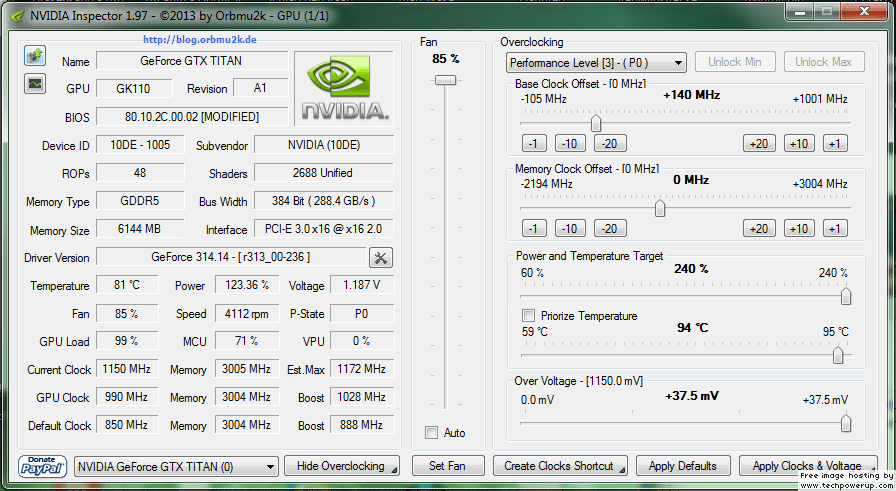Click -10 under Base Clock Offset
Image resolution: width=896 pixels, height=491 pixels.
coord(570,143)
